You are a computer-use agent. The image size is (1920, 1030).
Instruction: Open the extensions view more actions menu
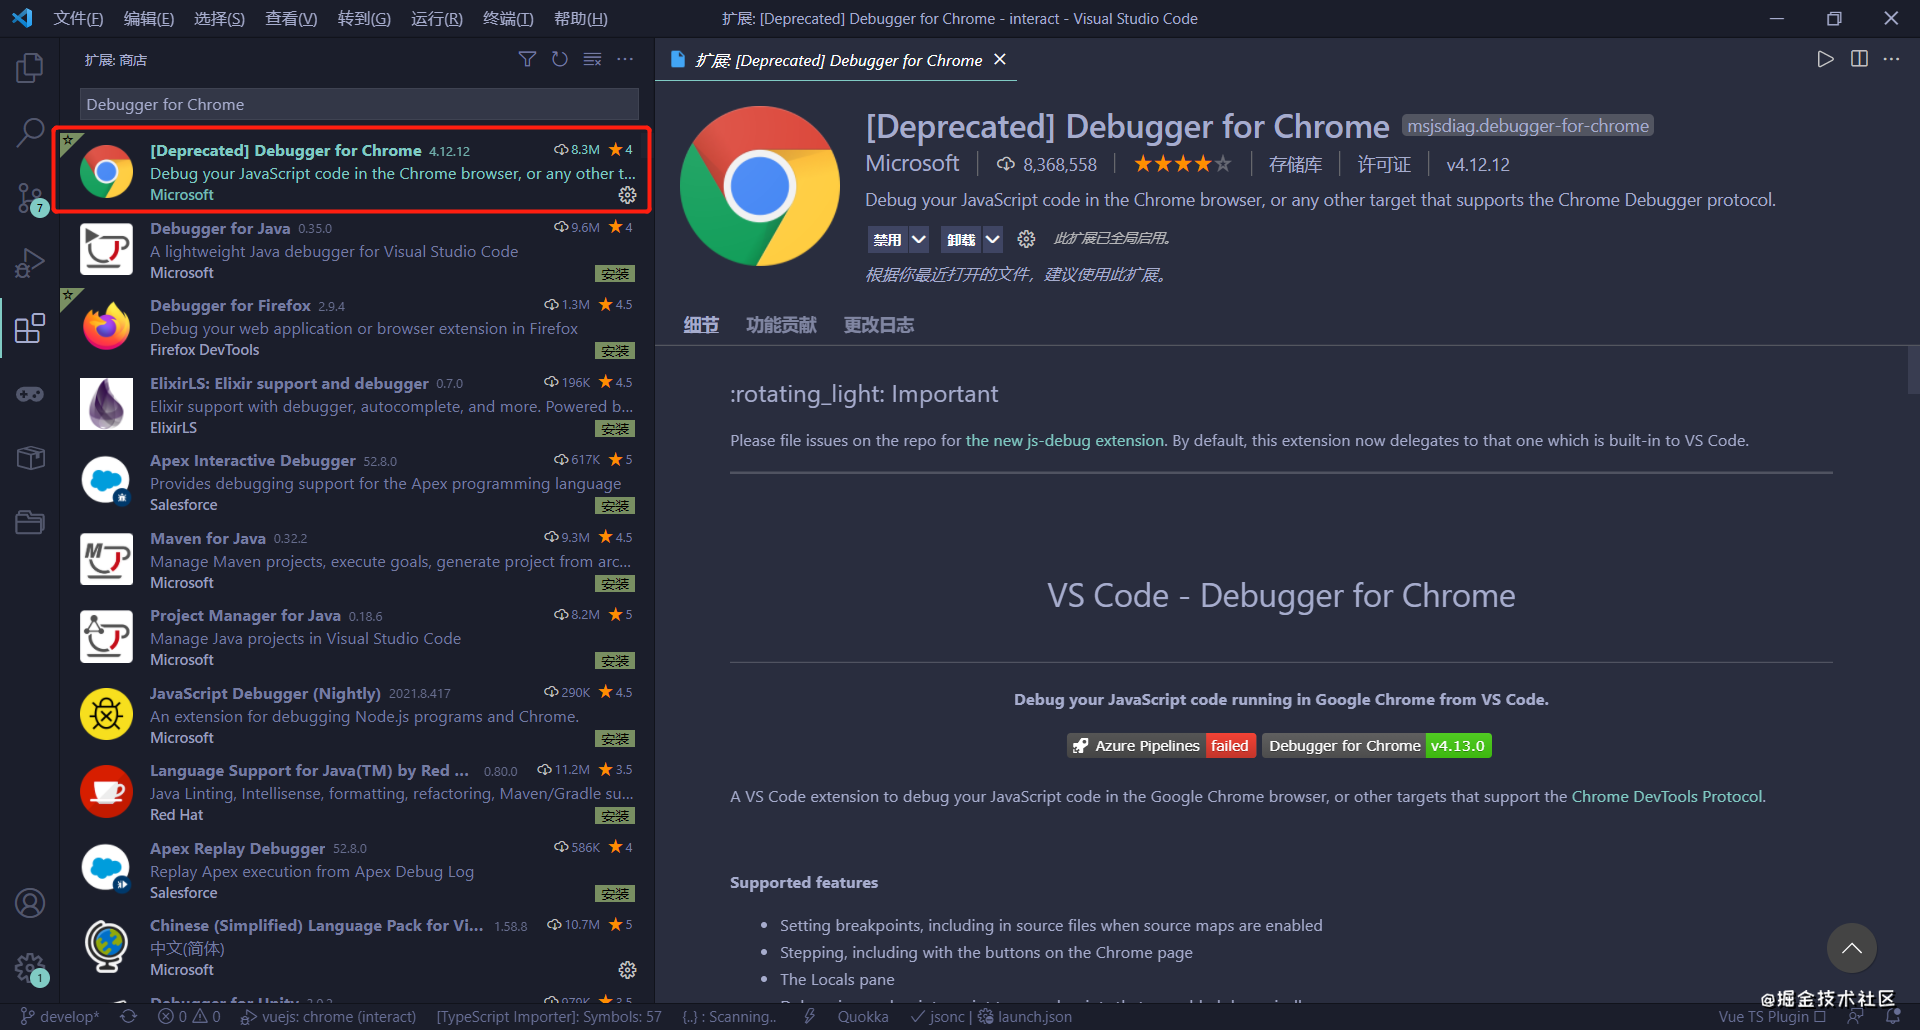[x=625, y=60]
